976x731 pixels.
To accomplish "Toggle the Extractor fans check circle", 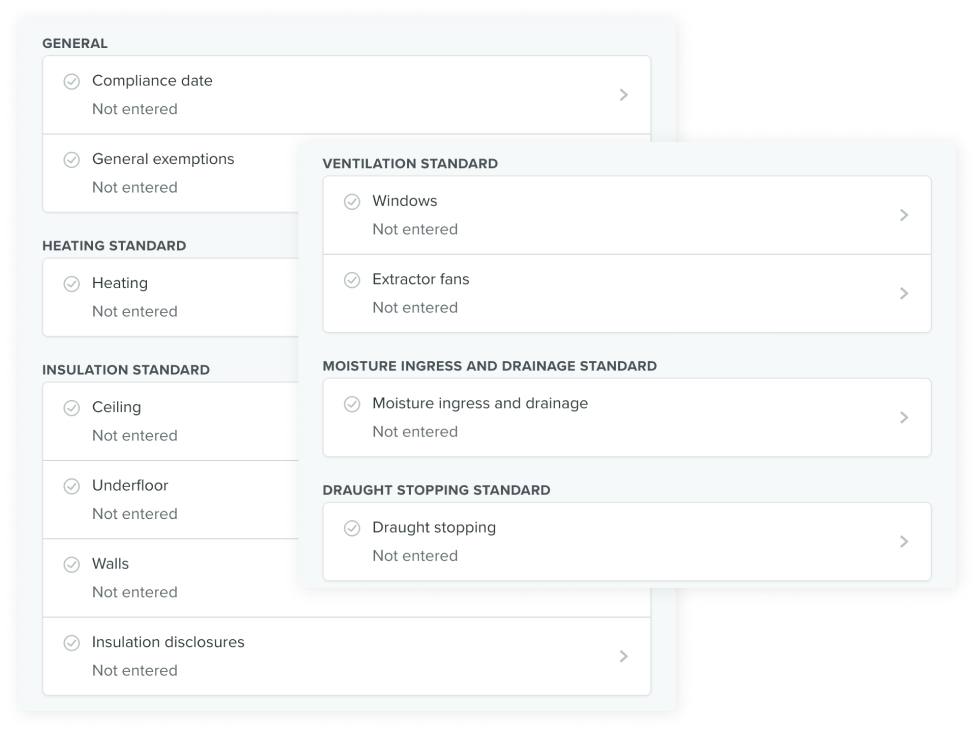I will tap(352, 280).
